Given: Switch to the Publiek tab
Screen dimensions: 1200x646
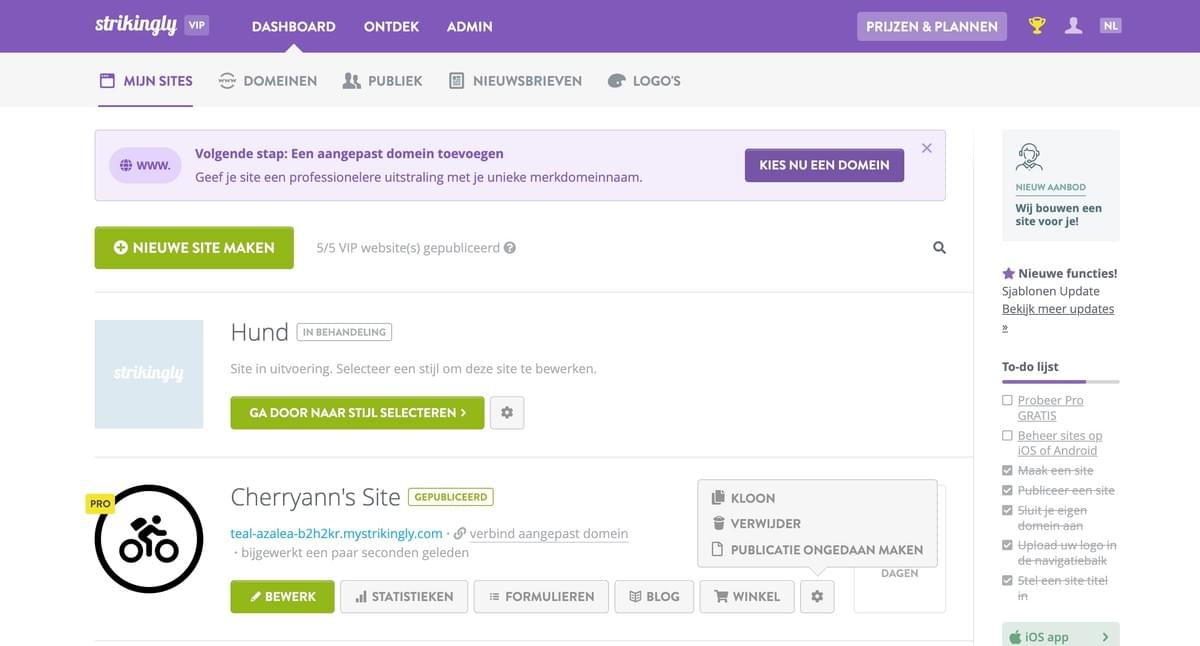Looking at the screenshot, I should tap(382, 81).
